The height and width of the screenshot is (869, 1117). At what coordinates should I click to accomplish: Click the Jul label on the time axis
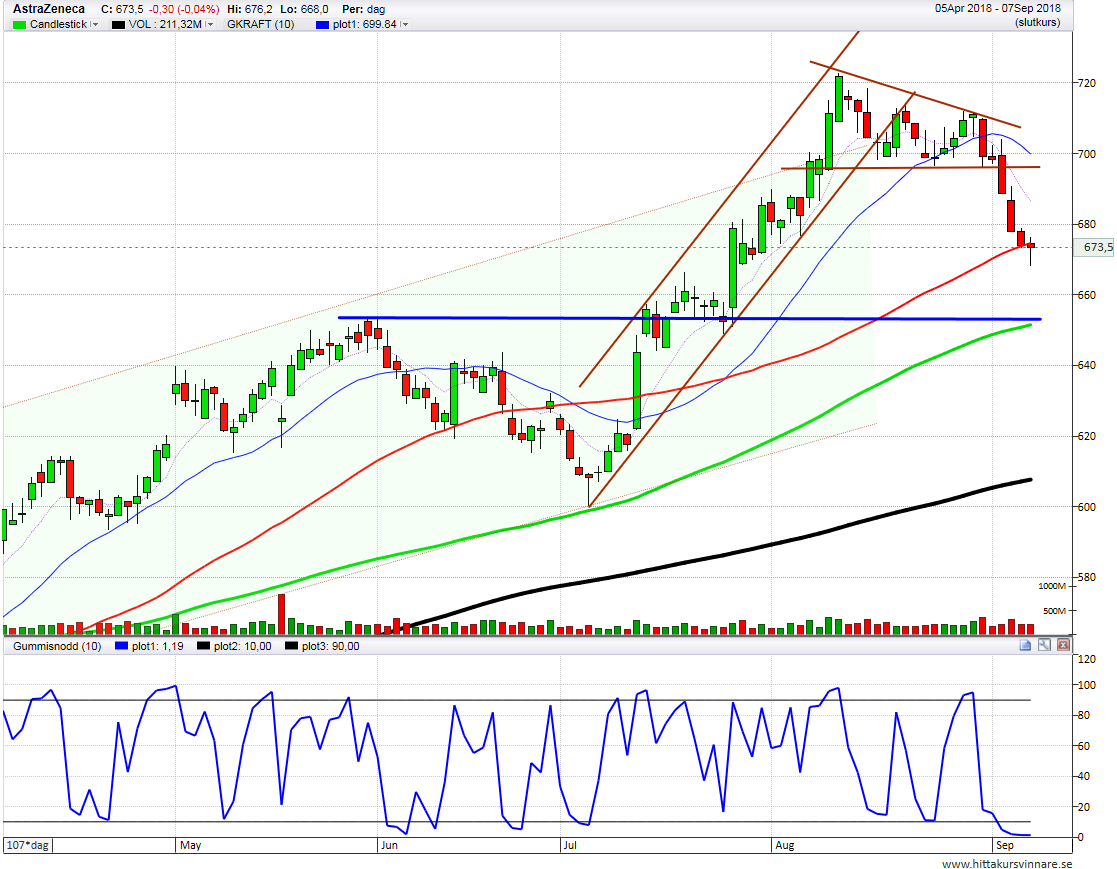[x=570, y=845]
